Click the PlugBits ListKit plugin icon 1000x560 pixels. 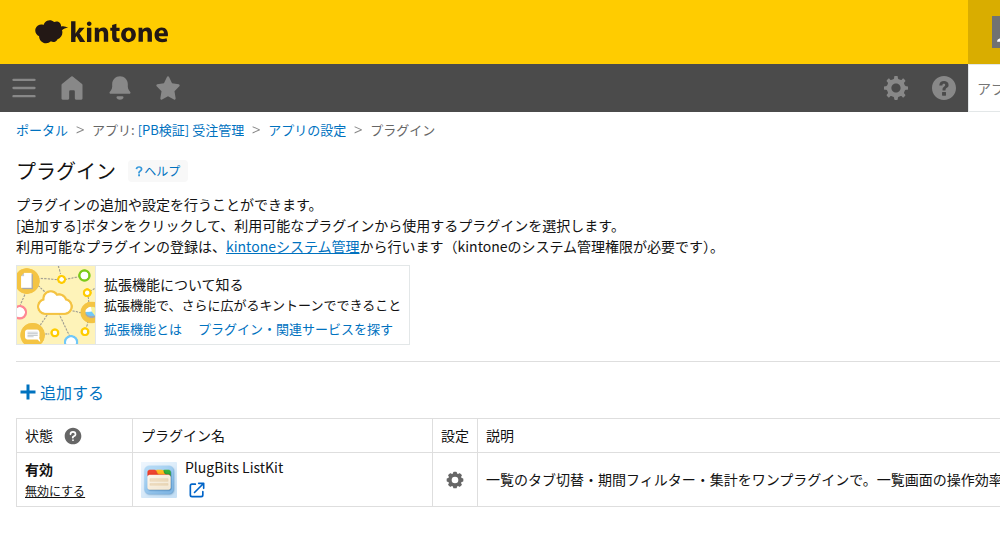point(159,480)
